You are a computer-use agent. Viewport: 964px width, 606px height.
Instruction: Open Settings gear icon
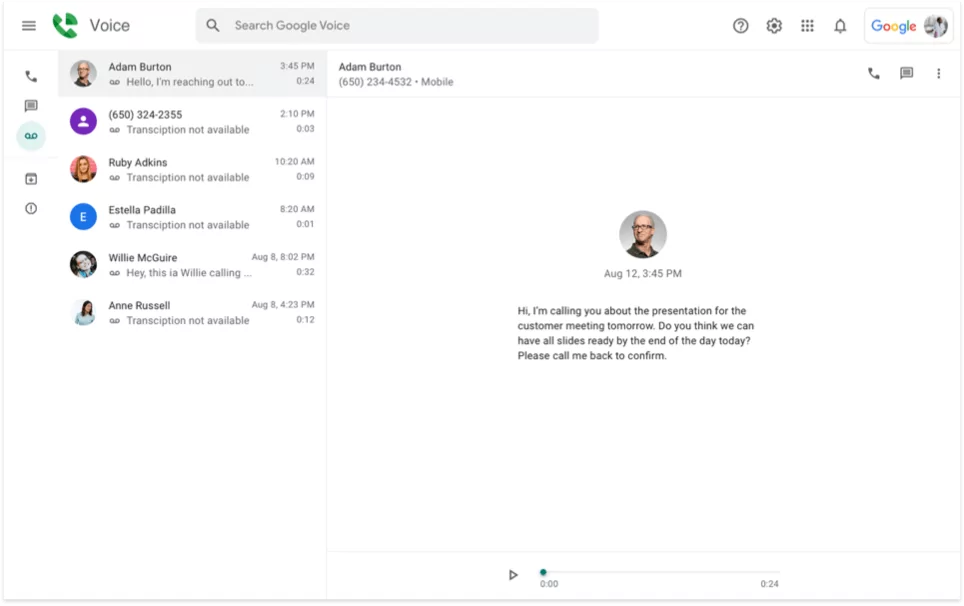click(x=774, y=26)
